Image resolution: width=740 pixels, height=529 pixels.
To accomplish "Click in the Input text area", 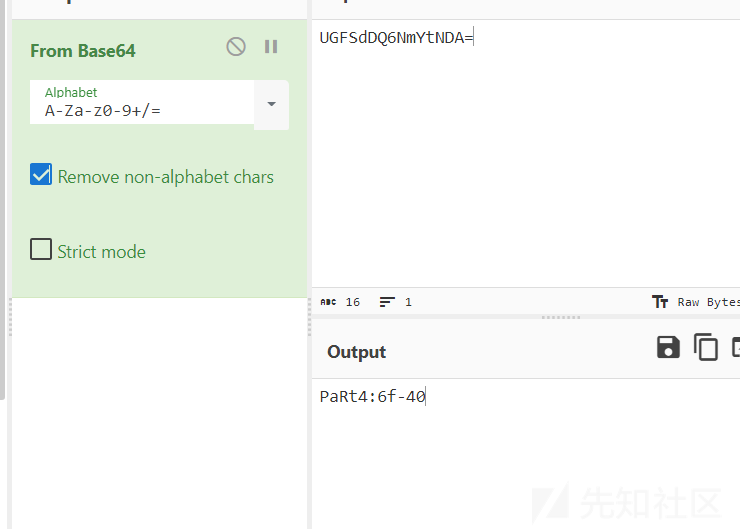I will point(526,153).
